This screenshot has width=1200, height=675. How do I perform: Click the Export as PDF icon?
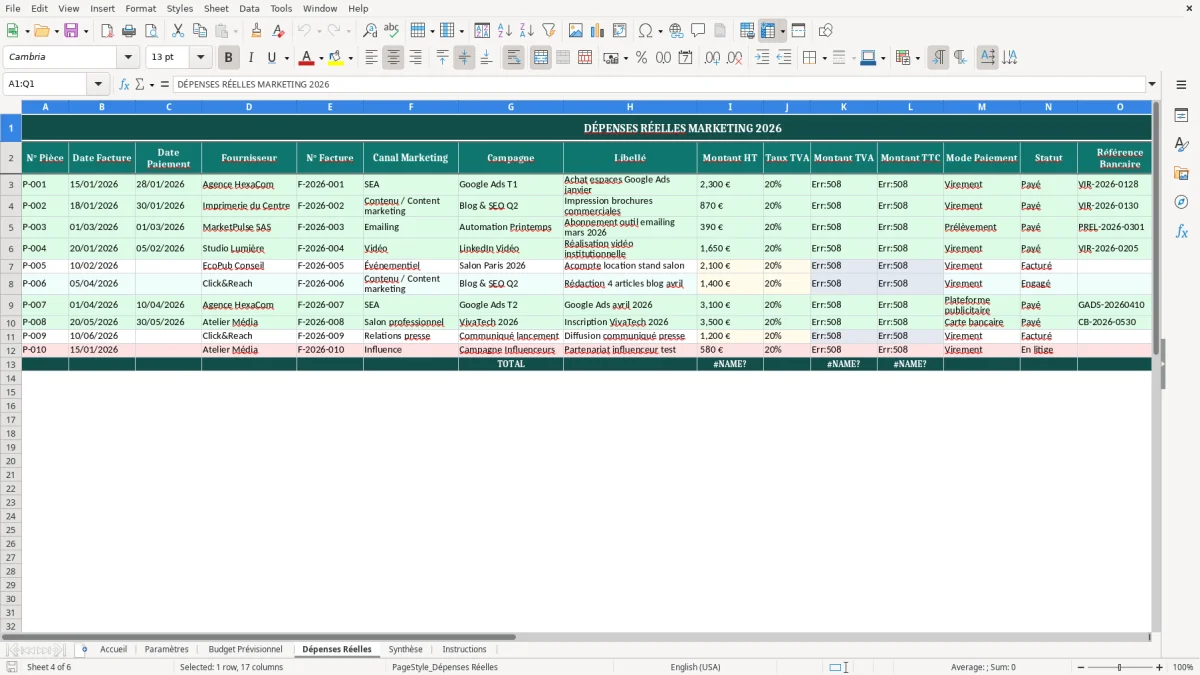point(107,31)
